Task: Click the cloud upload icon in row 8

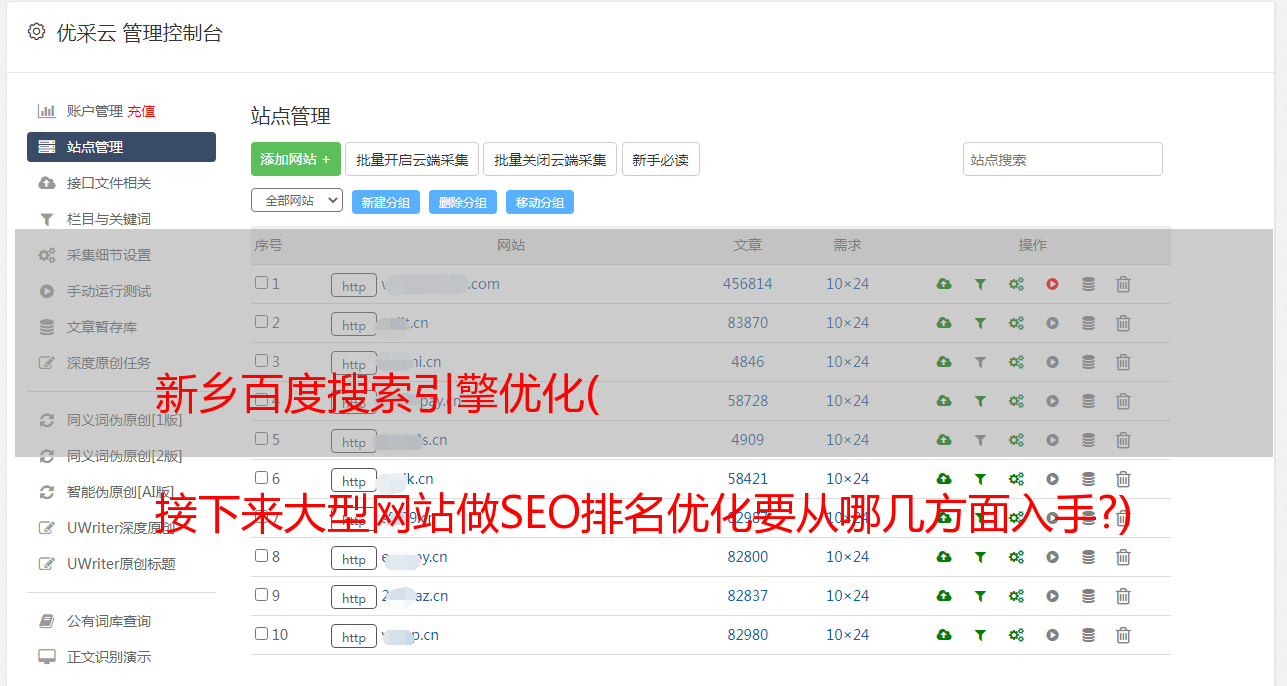Action: [944, 557]
